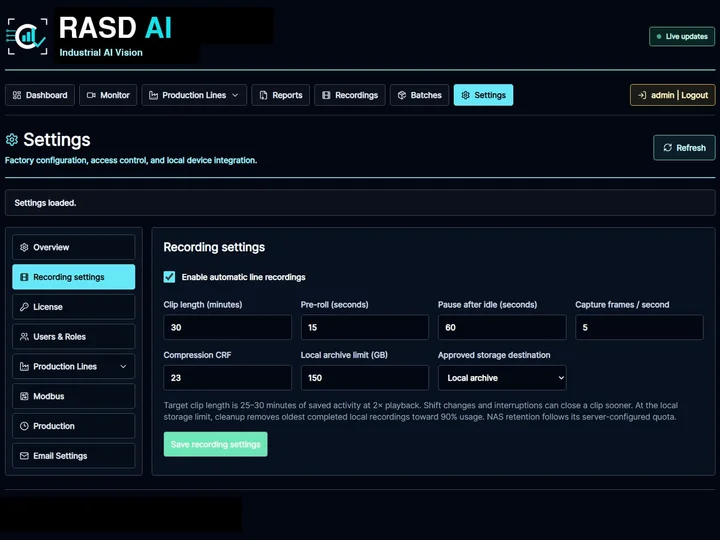The image size is (720, 540).
Task: Click Save recording settings button
Action: point(215,444)
